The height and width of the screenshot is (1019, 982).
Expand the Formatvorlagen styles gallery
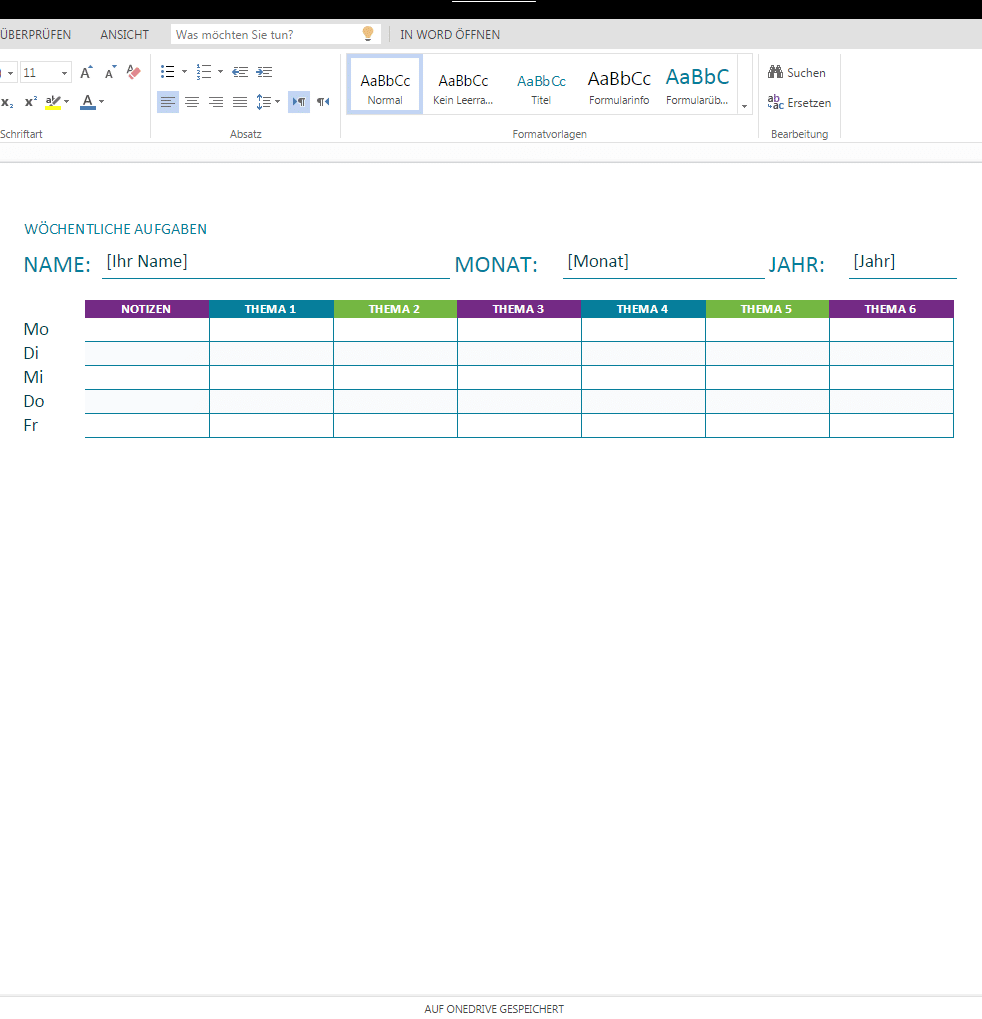745,106
